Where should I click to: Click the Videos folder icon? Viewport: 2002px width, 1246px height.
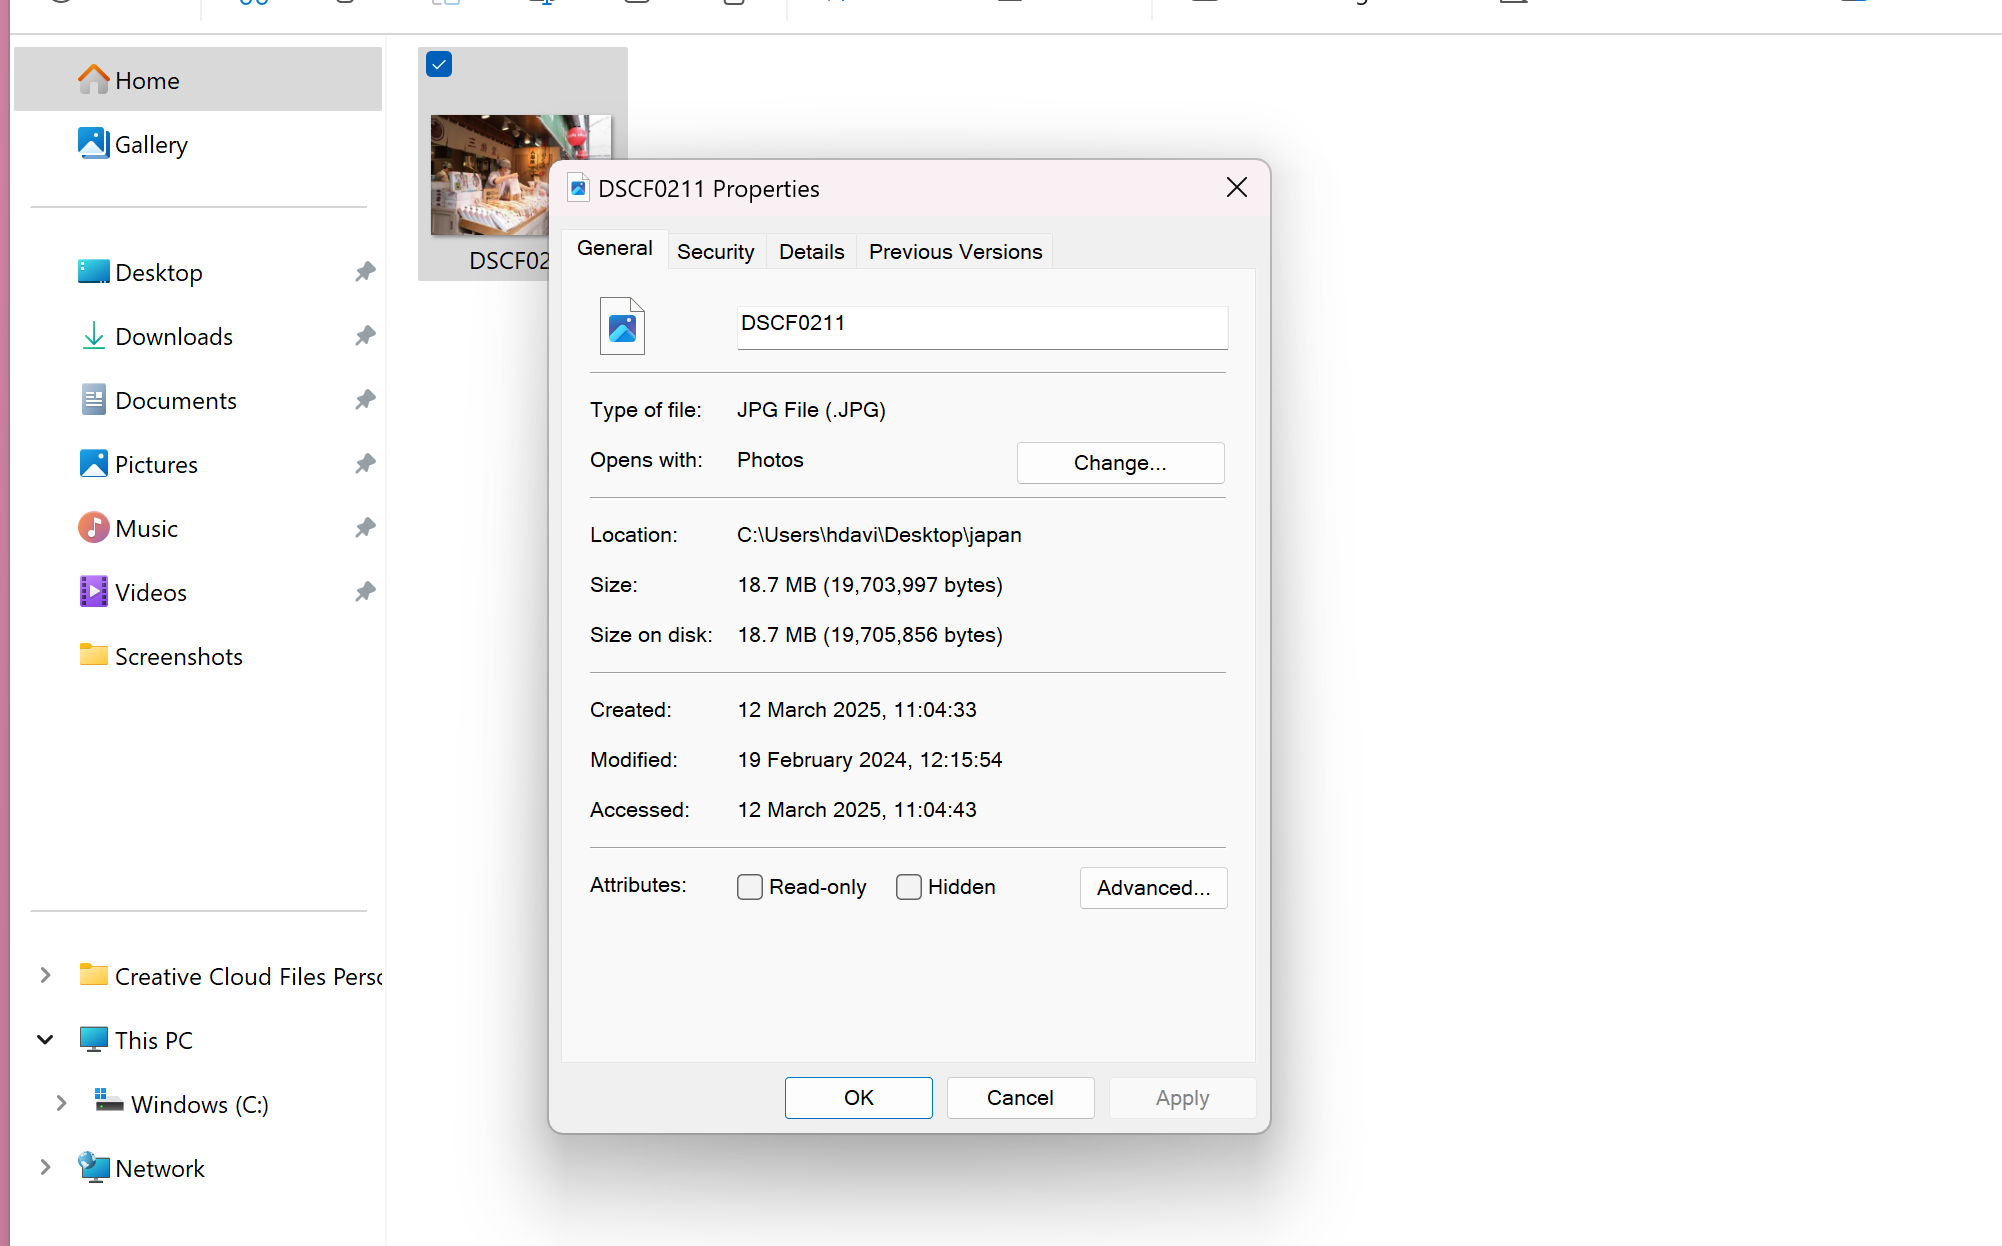93,591
